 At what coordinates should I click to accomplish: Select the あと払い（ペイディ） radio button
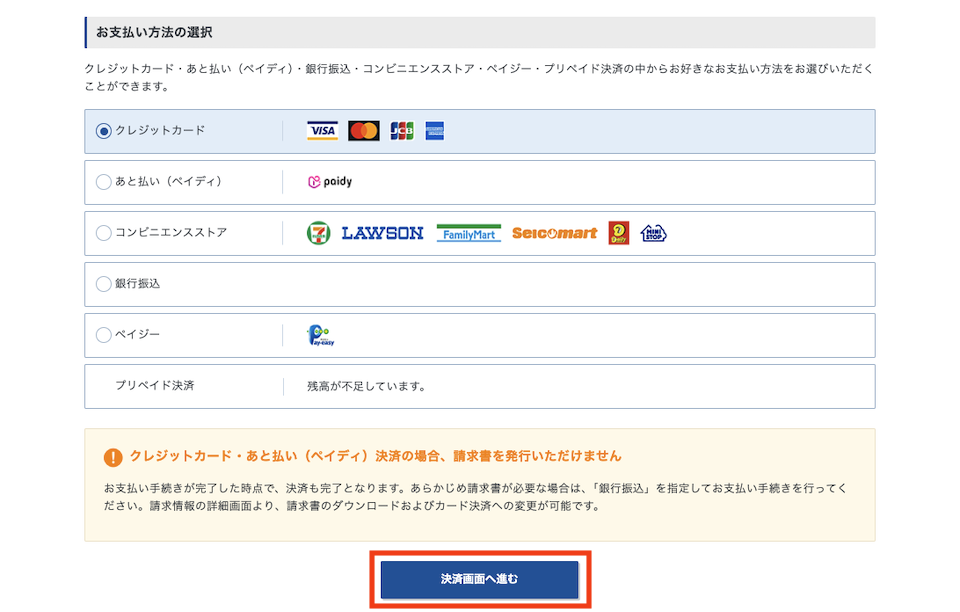tap(103, 182)
